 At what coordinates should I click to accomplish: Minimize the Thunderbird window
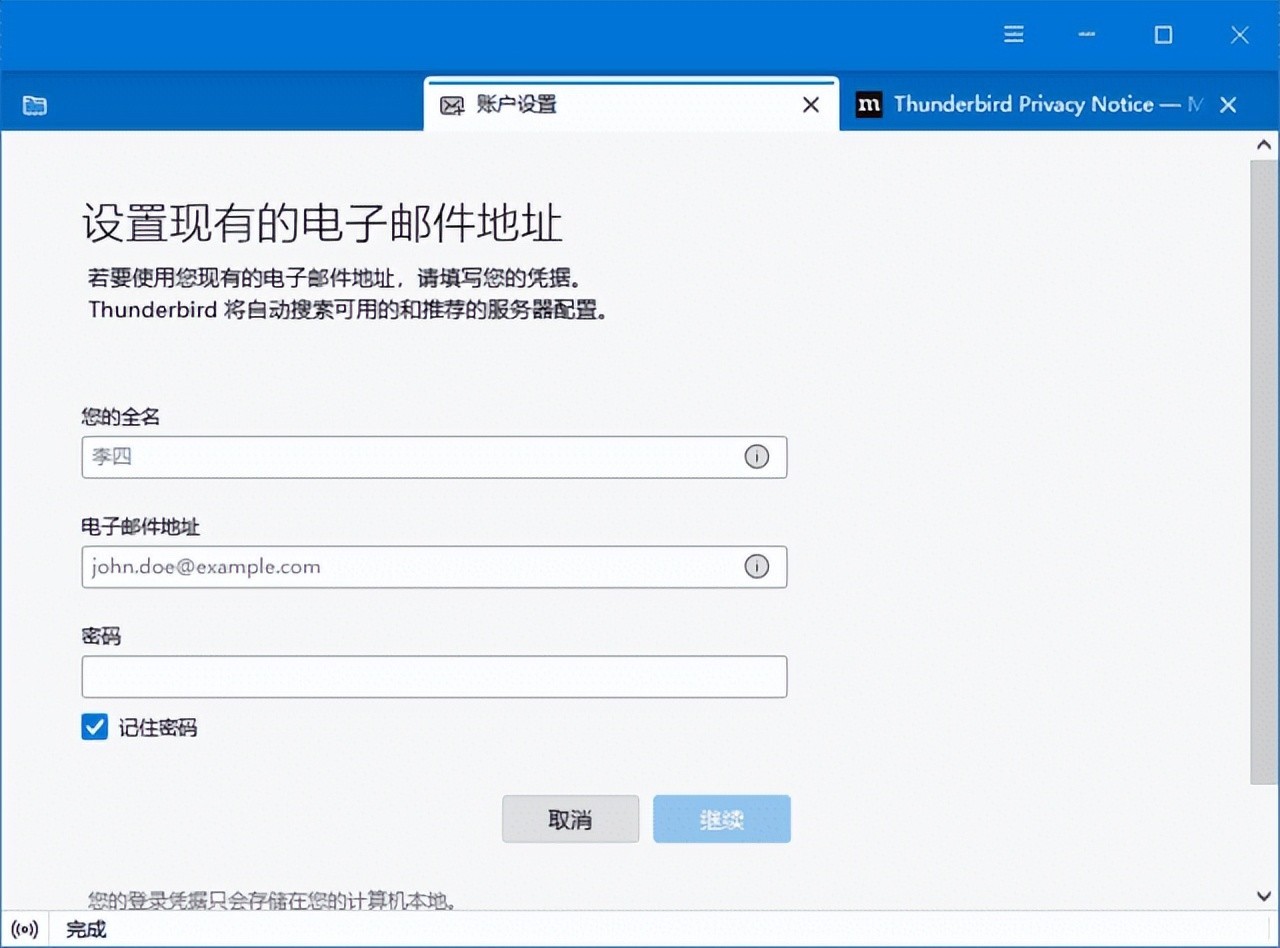coord(1087,35)
